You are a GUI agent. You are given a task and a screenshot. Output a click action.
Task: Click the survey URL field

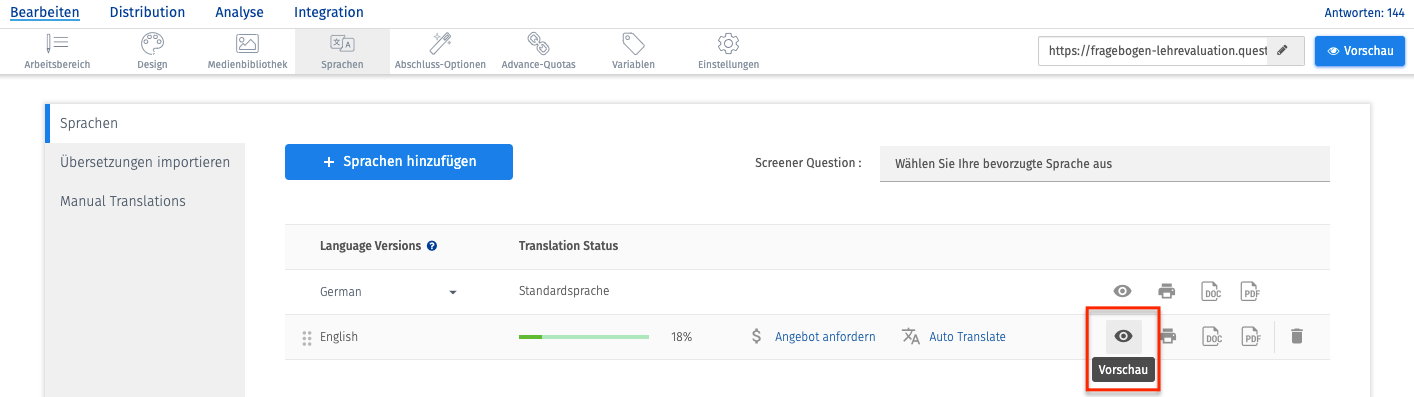pyautogui.click(x=1153, y=51)
